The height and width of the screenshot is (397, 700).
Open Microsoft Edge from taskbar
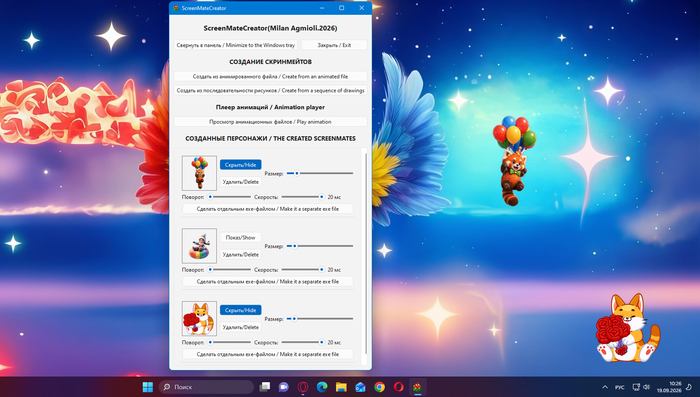point(322,387)
